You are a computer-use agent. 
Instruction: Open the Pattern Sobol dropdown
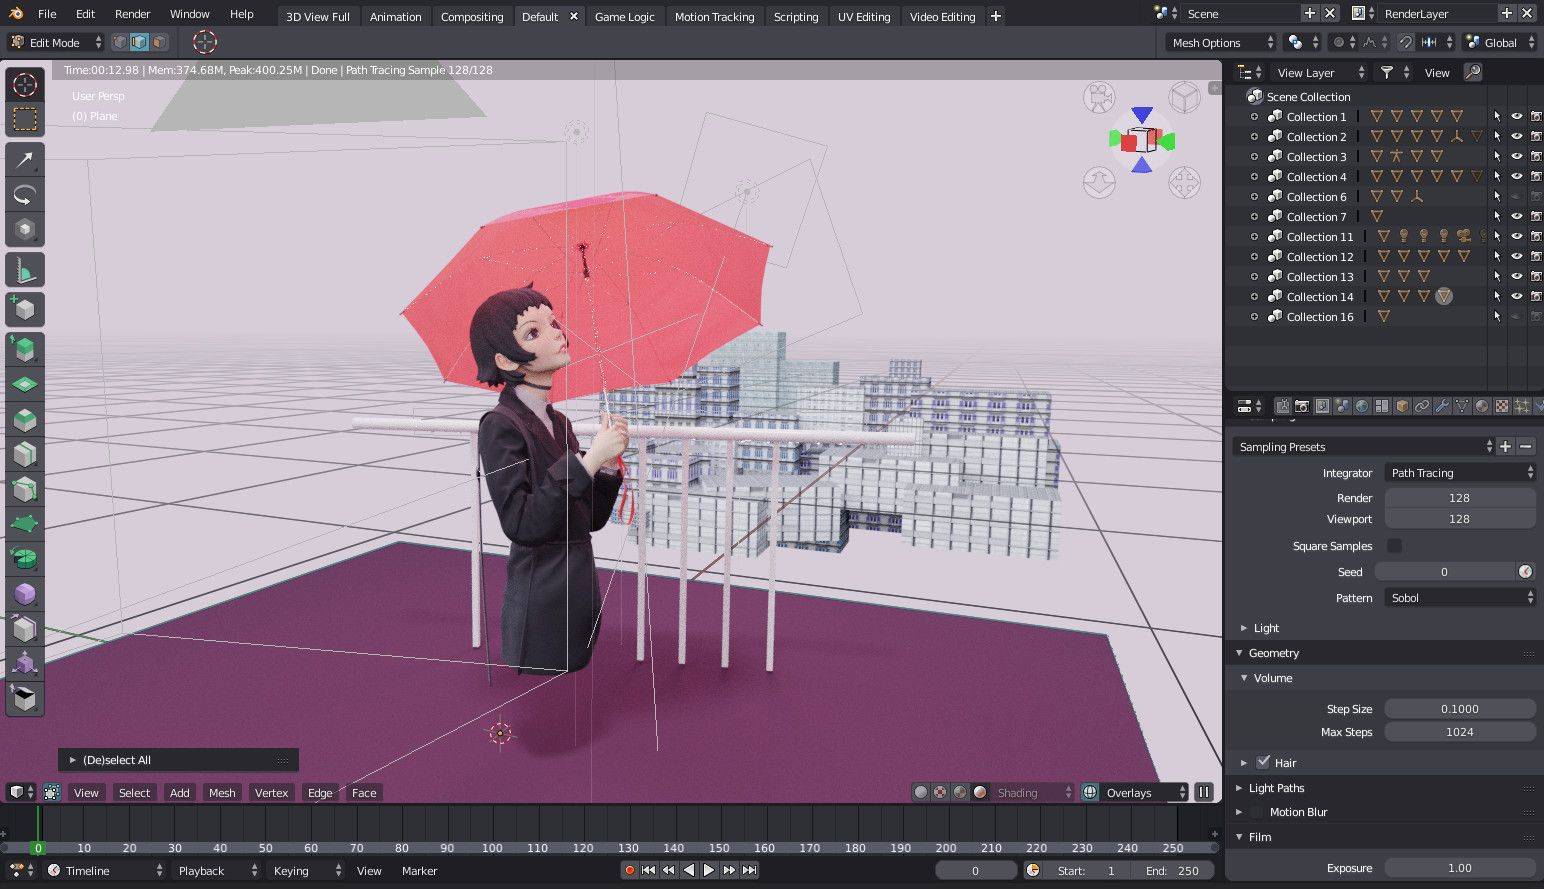(x=1460, y=598)
